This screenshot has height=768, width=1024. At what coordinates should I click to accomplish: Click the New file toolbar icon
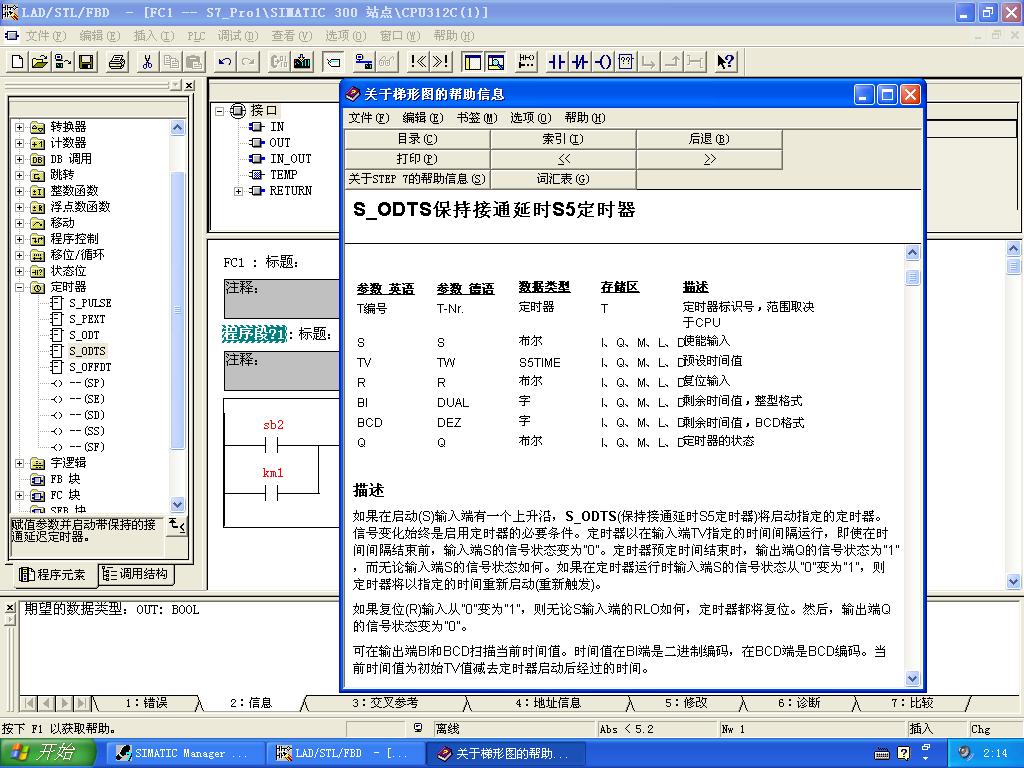click(x=18, y=62)
